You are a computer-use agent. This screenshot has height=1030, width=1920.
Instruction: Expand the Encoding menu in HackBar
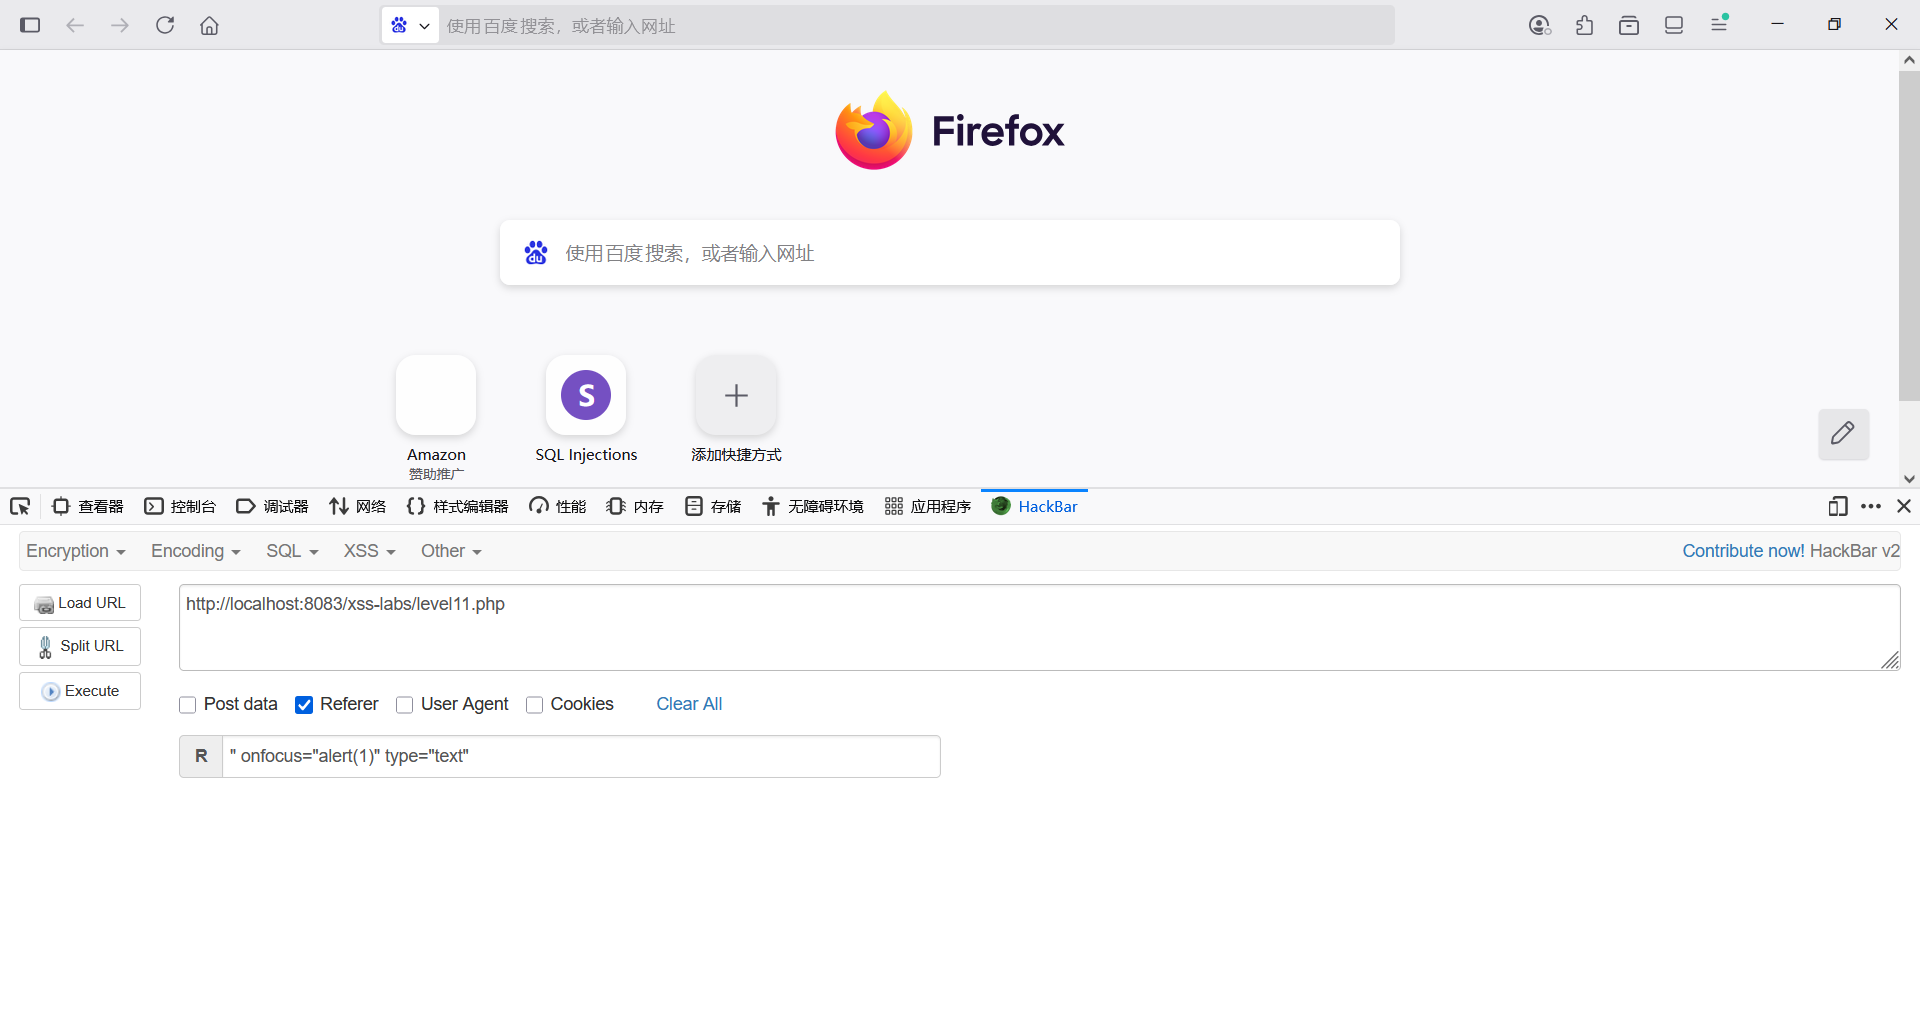point(195,551)
